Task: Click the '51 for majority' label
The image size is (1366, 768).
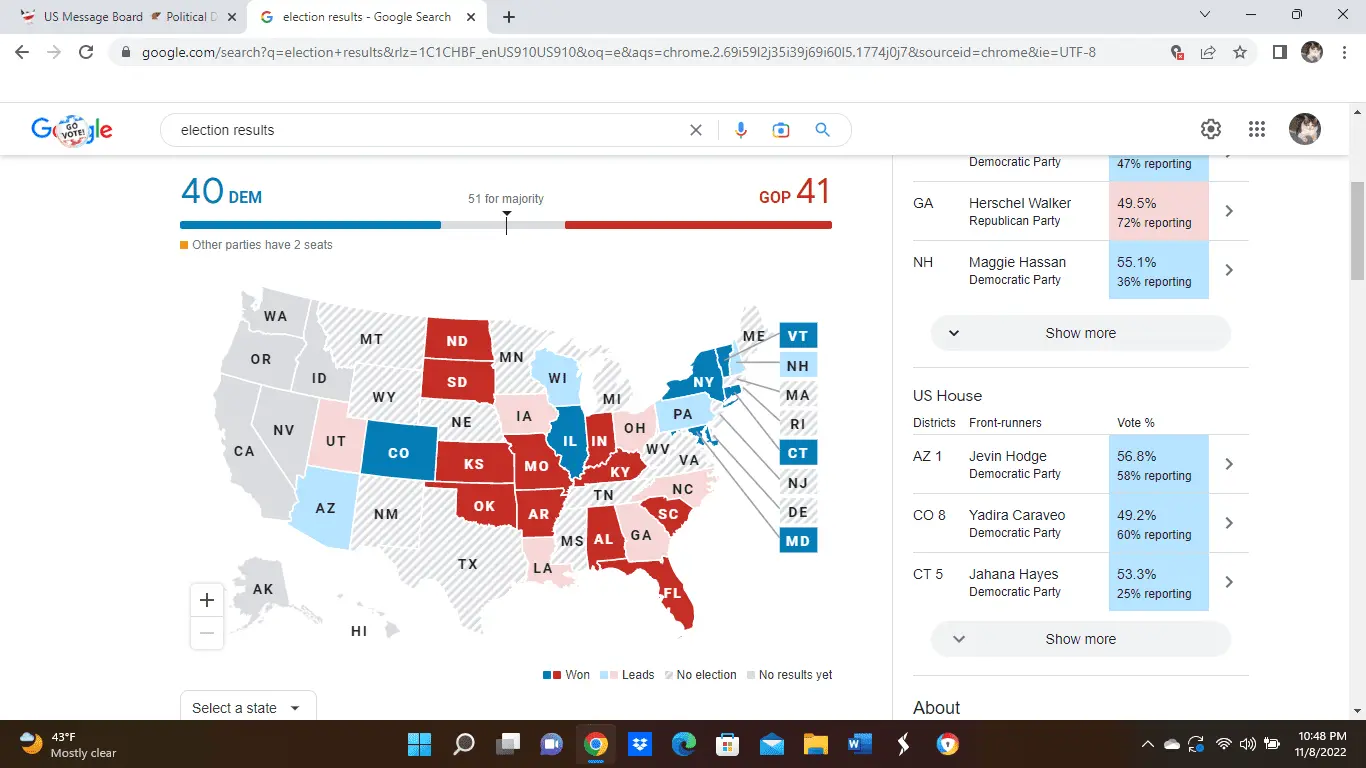Action: (506, 199)
